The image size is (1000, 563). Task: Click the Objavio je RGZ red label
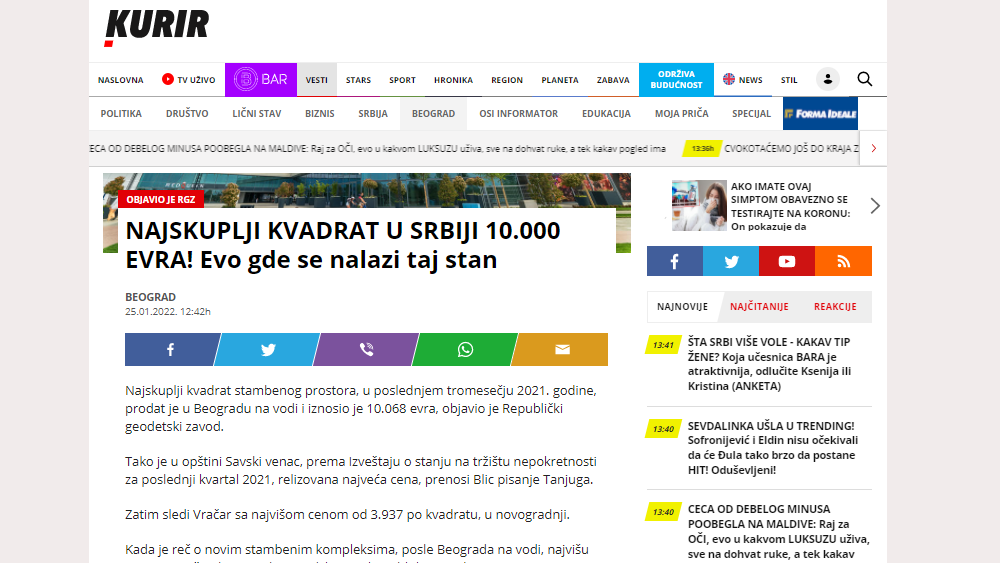[161, 200]
